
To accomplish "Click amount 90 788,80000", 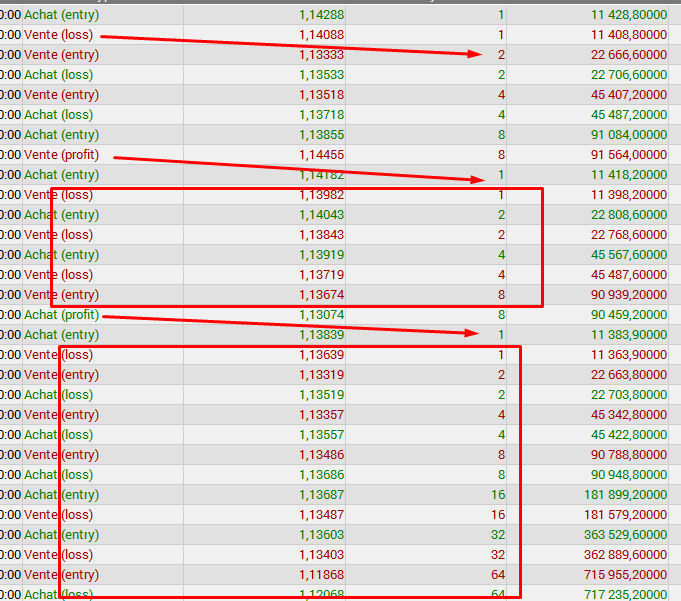I will click(629, 454).
